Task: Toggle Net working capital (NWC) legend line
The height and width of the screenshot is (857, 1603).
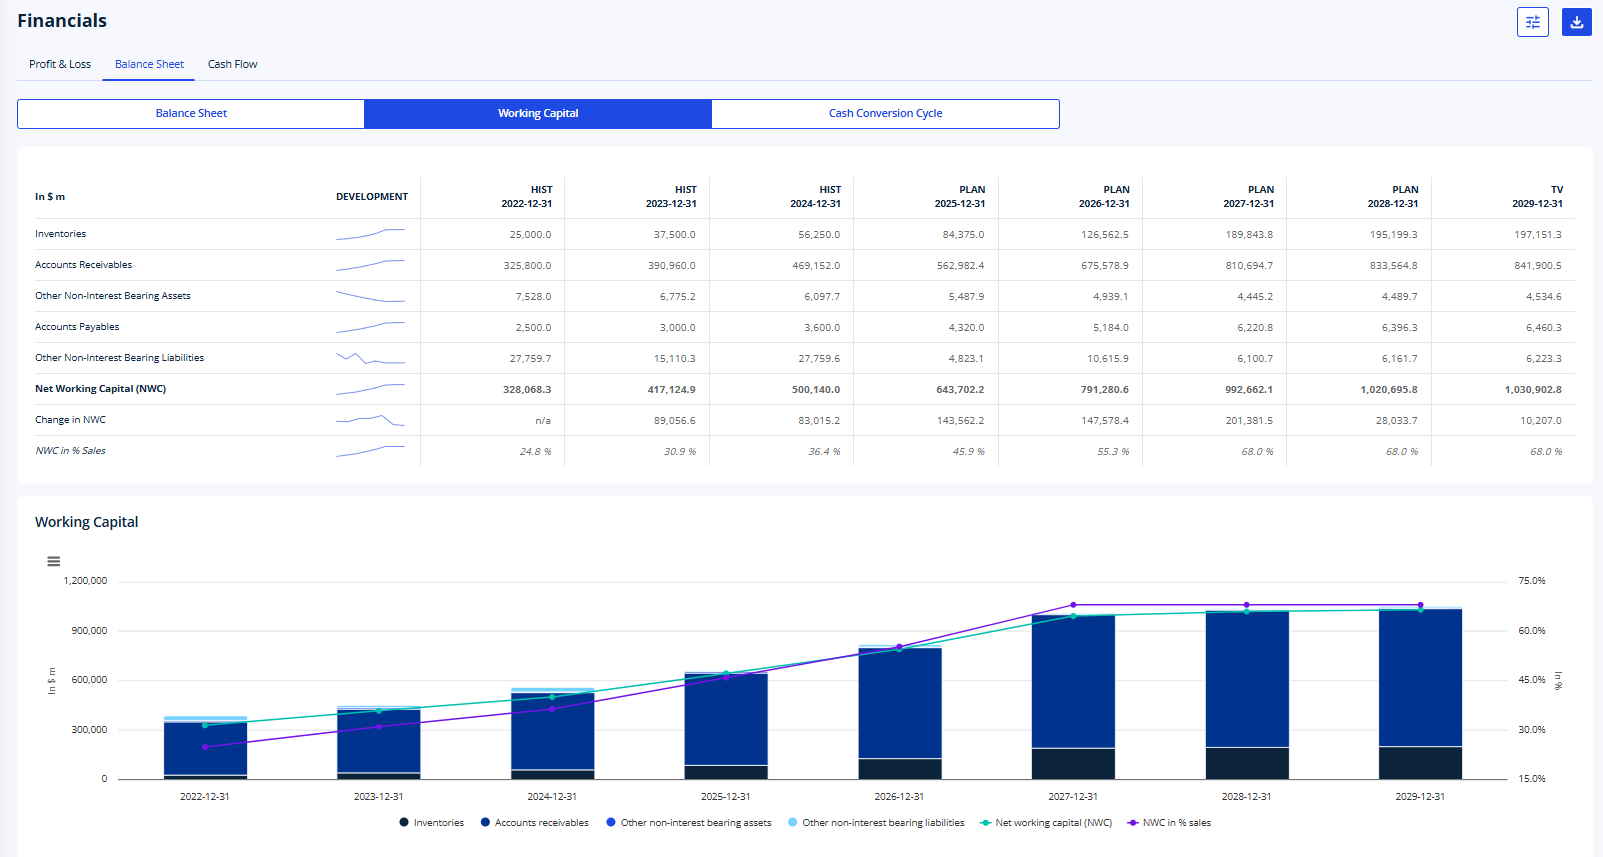Action: (x=1046, y=823)
